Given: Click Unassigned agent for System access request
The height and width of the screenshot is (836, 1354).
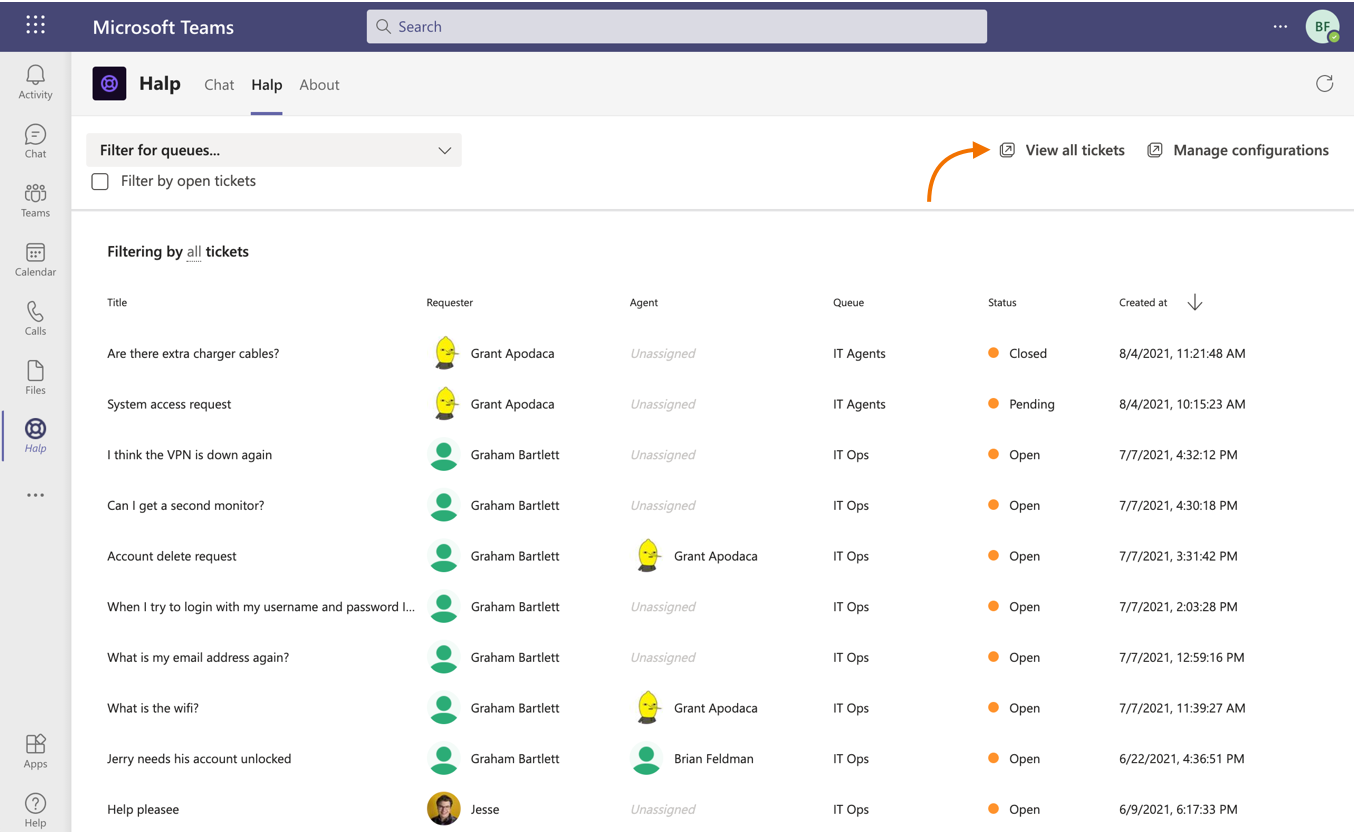Looking at the screenshot, I should [662, 404].
